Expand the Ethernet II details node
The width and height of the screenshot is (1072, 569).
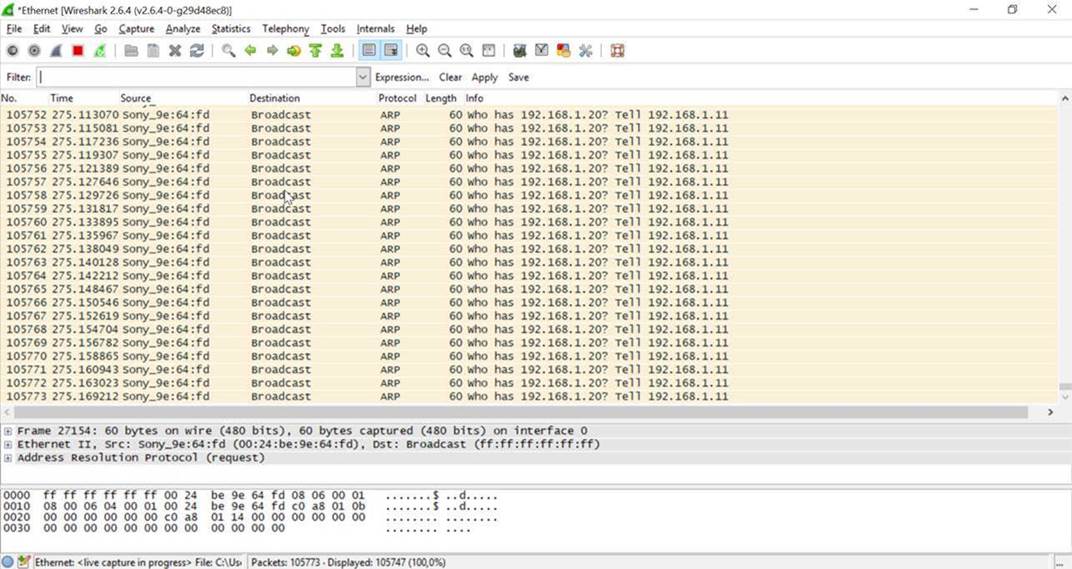tap(8, 445)
